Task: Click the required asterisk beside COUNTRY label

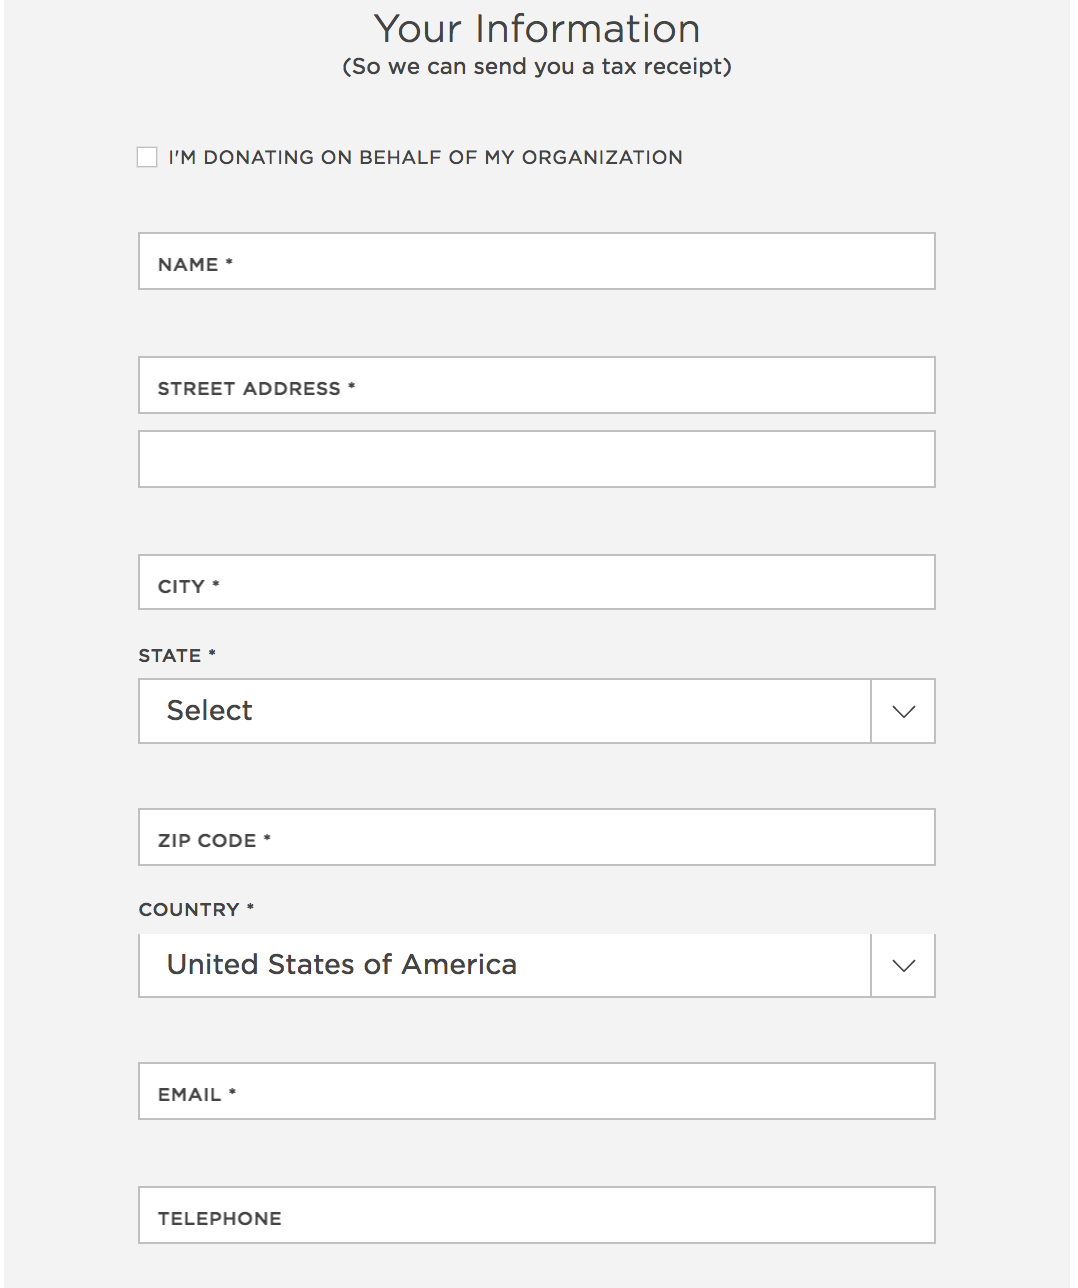Action: click(x=250, y=908)
